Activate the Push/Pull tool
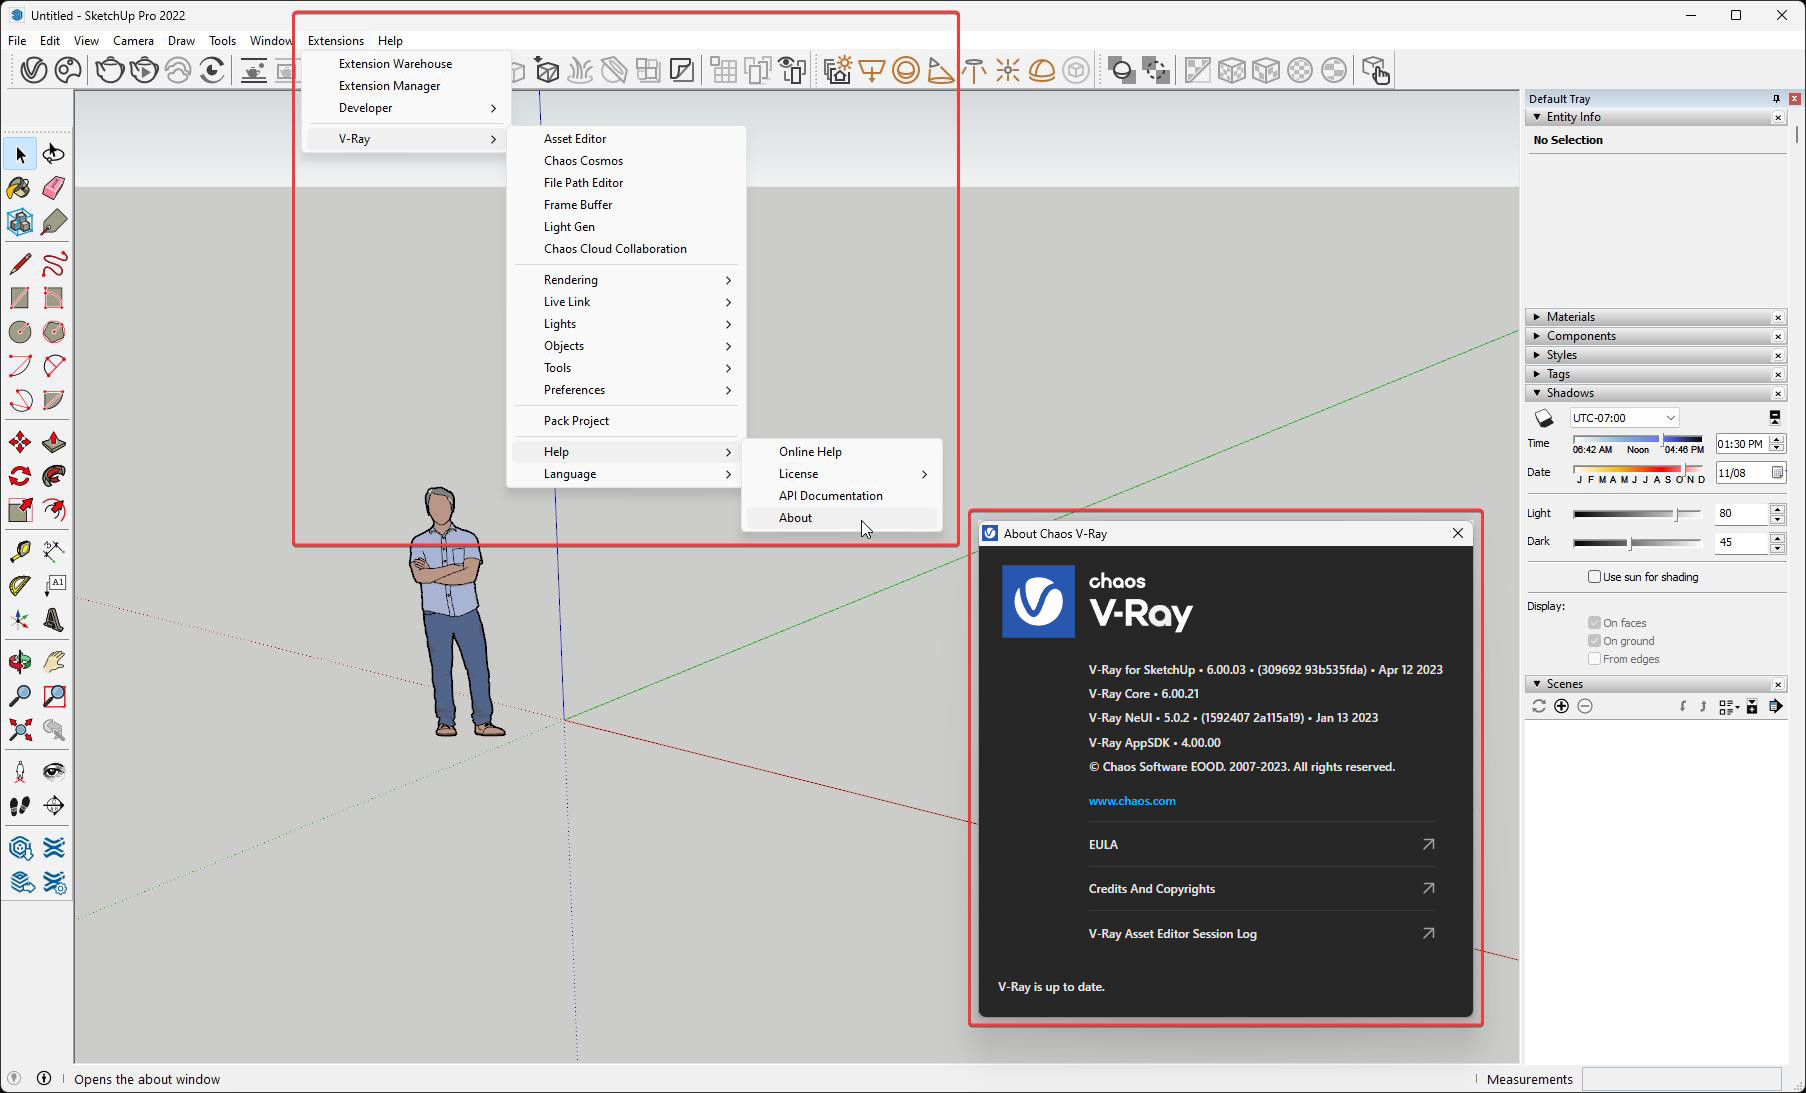 click(x=54, y=442)
